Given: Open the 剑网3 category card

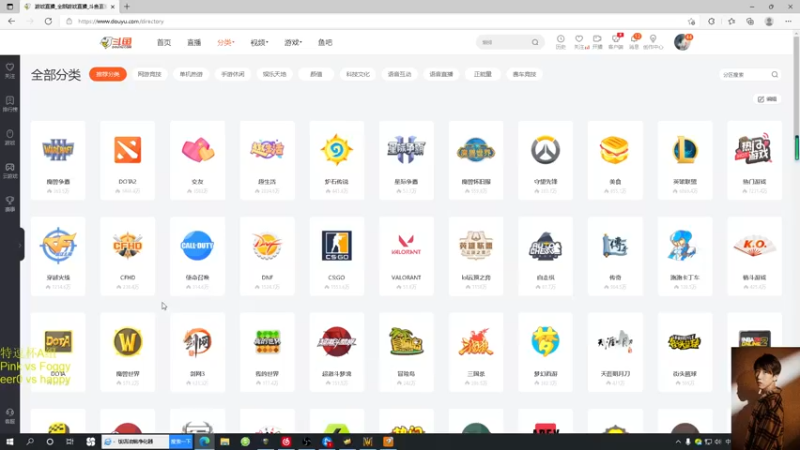Looking at the screenshot, I should (x=197, y=352).
